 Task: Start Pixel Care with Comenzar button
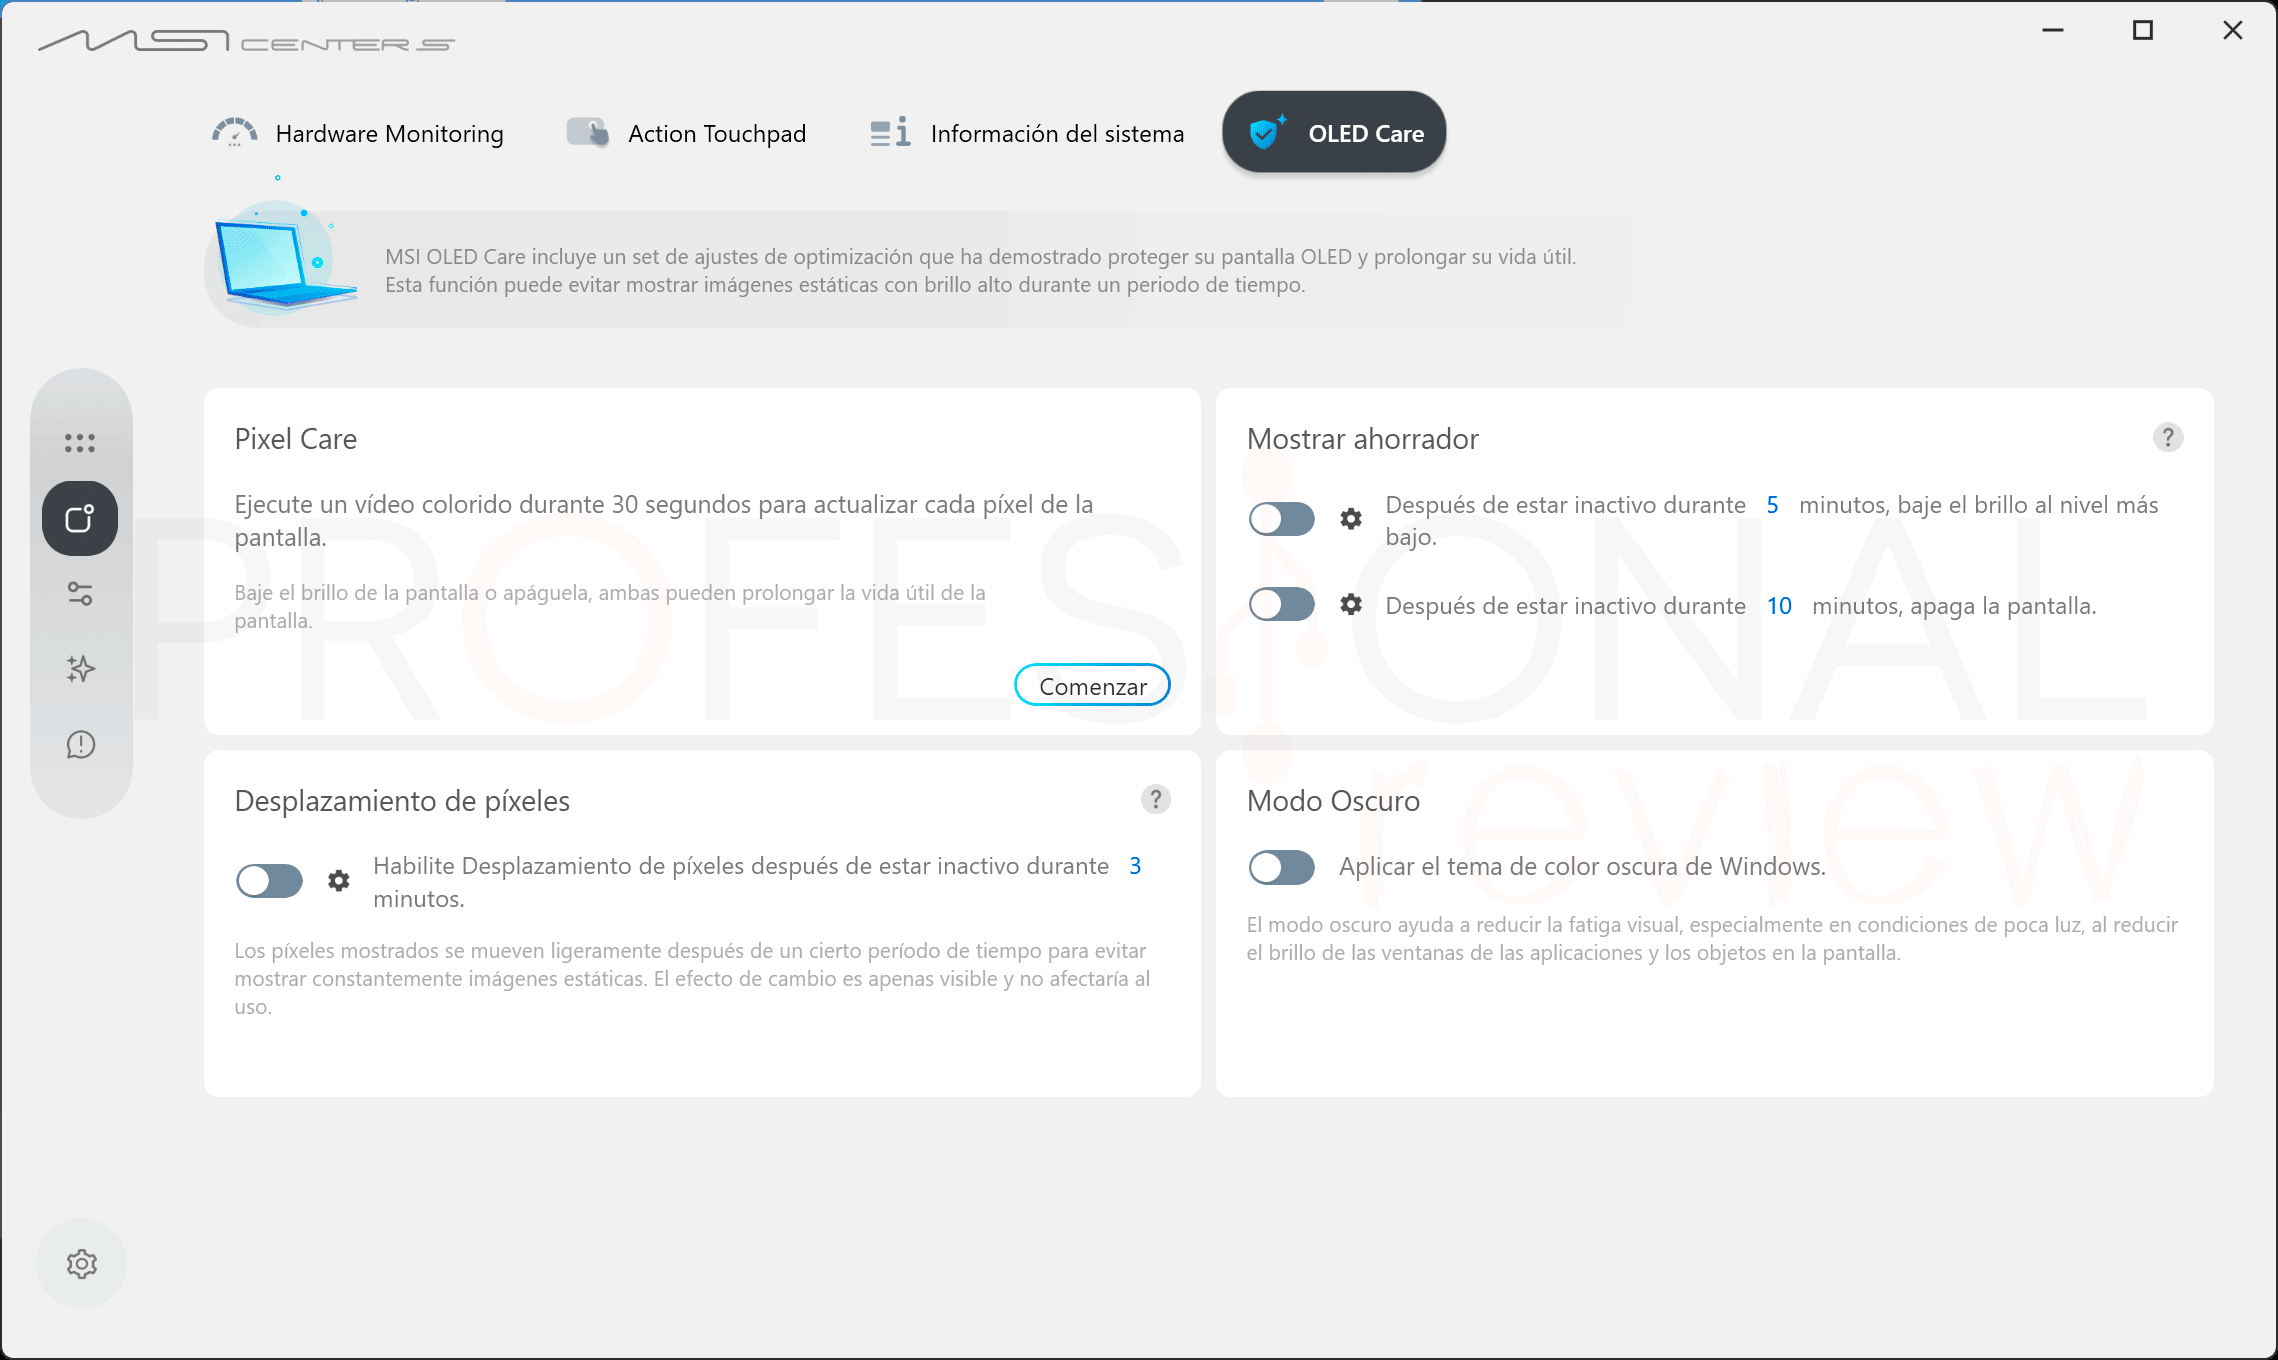(x=1092, y=686)
